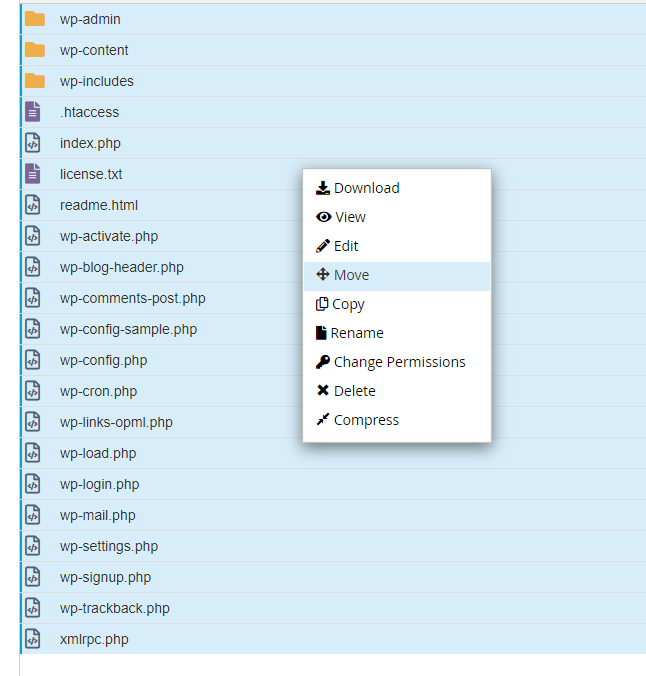Select the license.txt file name
This screenshot has height=676, width=646.
tap(91, 174)
